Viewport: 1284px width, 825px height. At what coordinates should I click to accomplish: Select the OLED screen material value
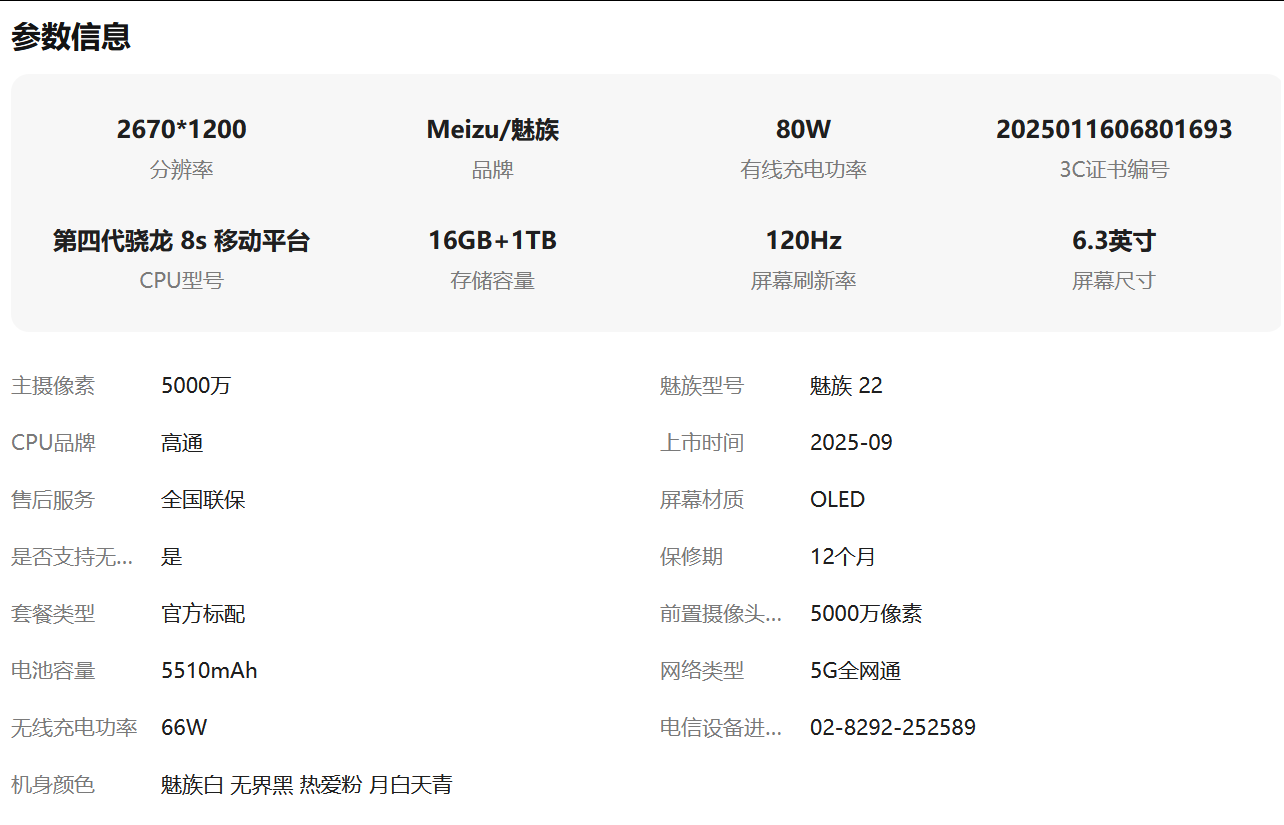pyautogui.click(x=837, y=500)
